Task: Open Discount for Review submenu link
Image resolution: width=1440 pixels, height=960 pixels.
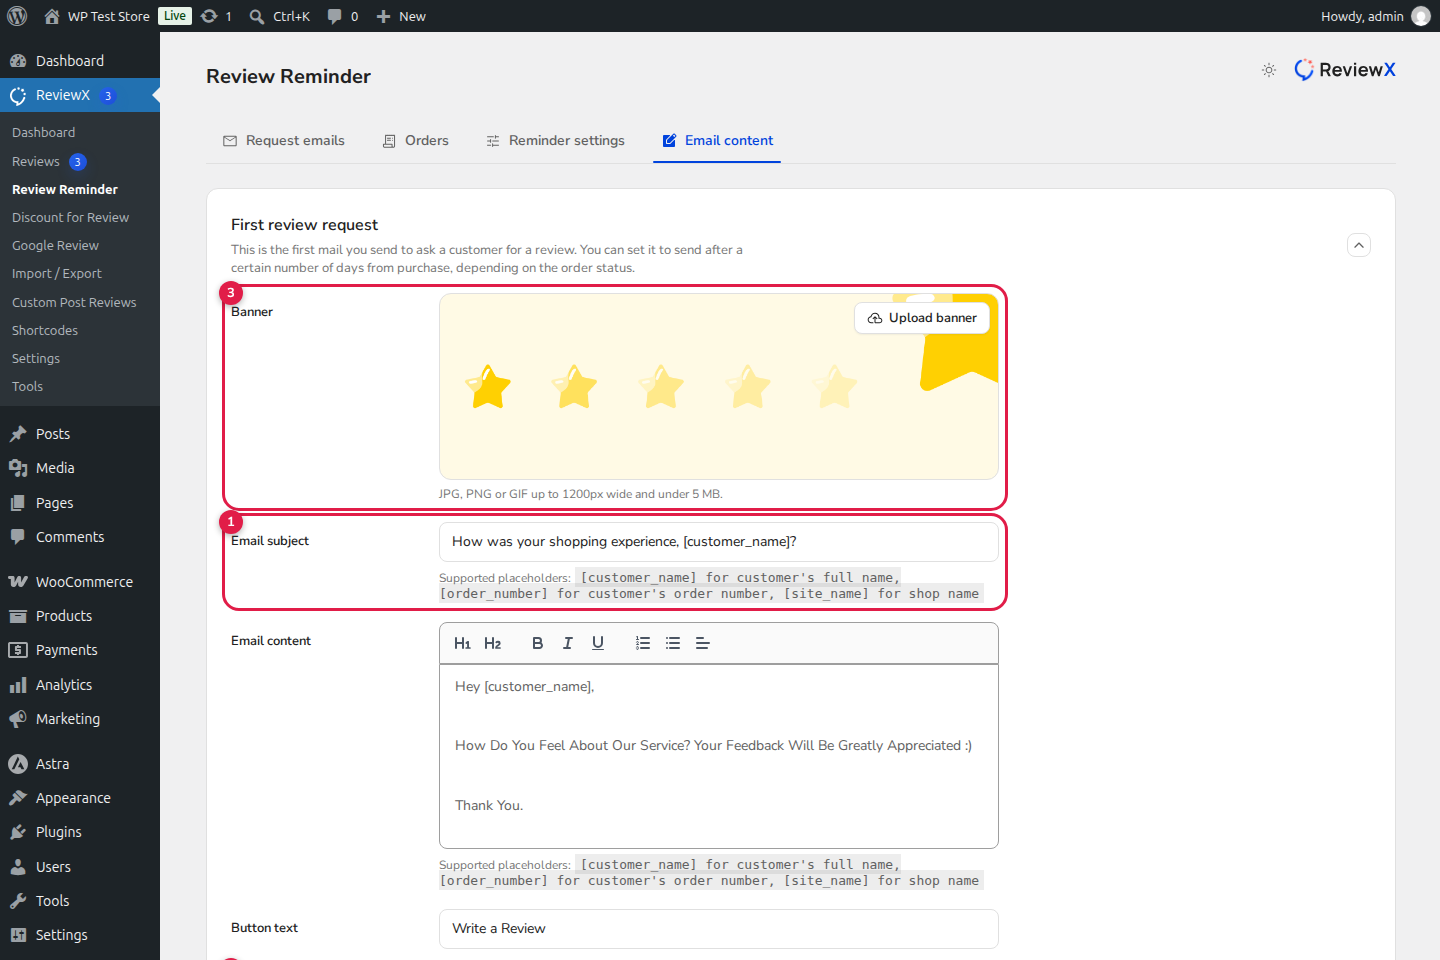Action: [70, 217]
